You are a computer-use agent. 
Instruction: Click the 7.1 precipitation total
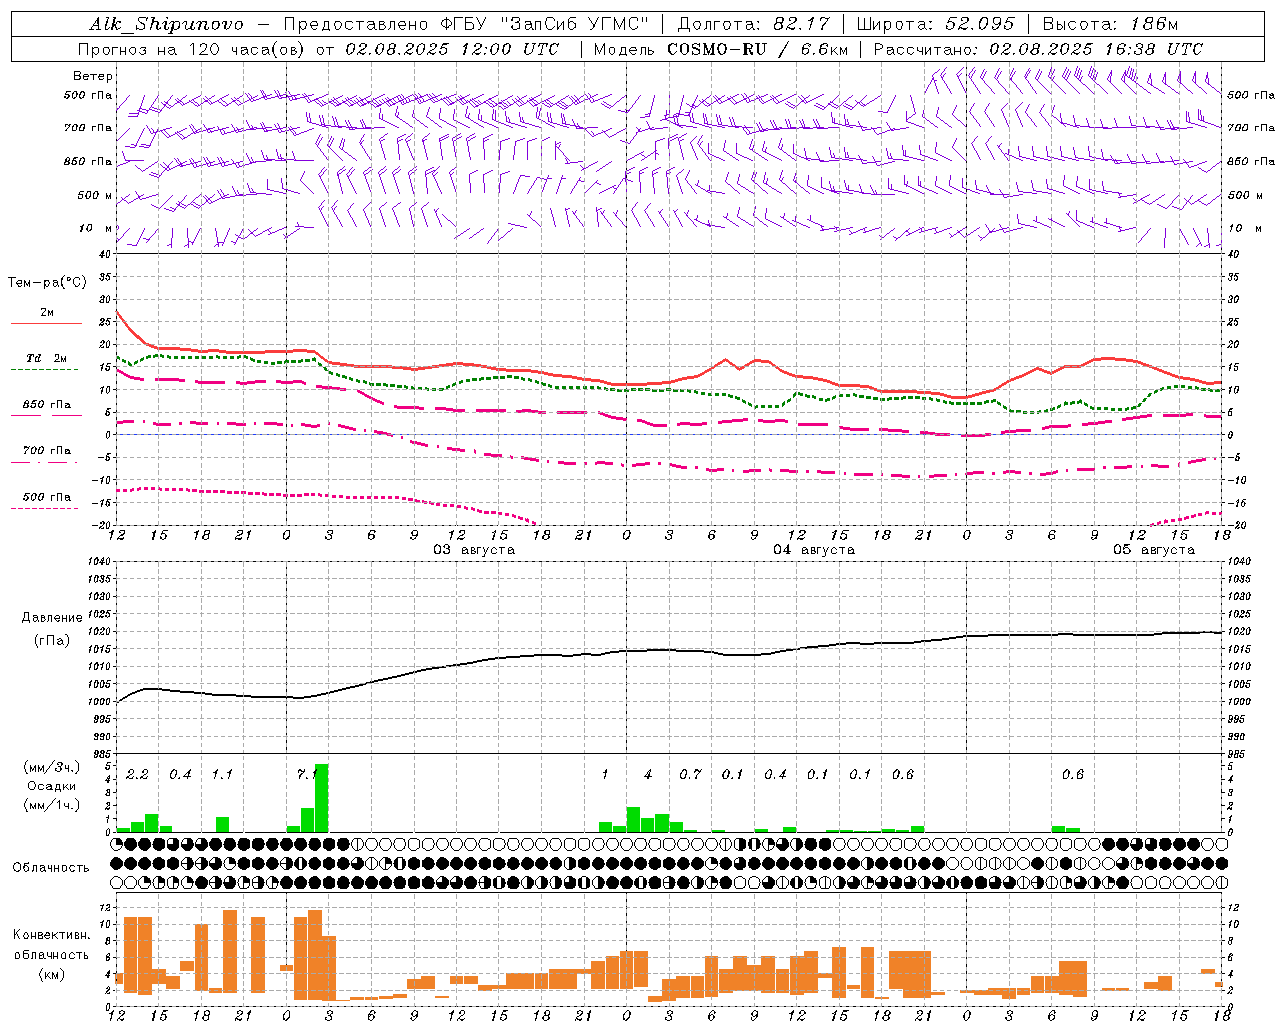click(x=307, y=774)
